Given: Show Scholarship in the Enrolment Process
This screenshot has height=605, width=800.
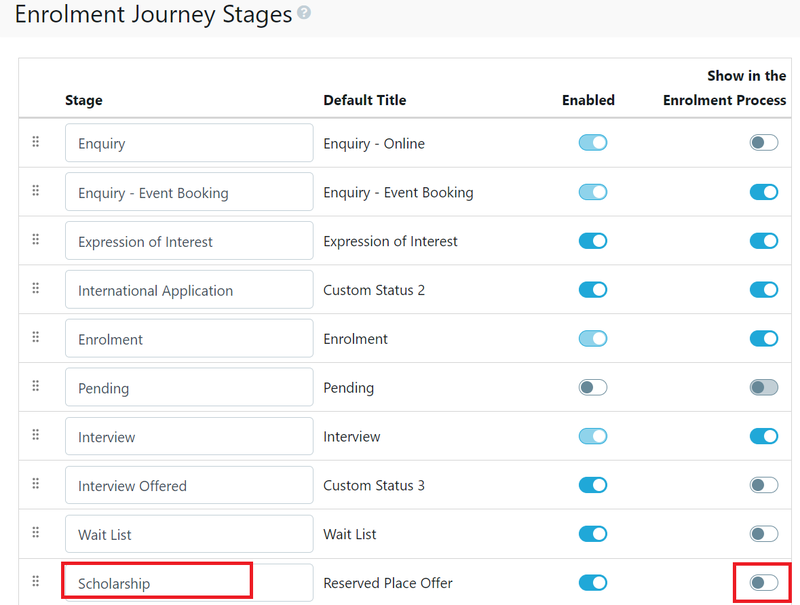Looking at the screenshot, I should point(764,583).
